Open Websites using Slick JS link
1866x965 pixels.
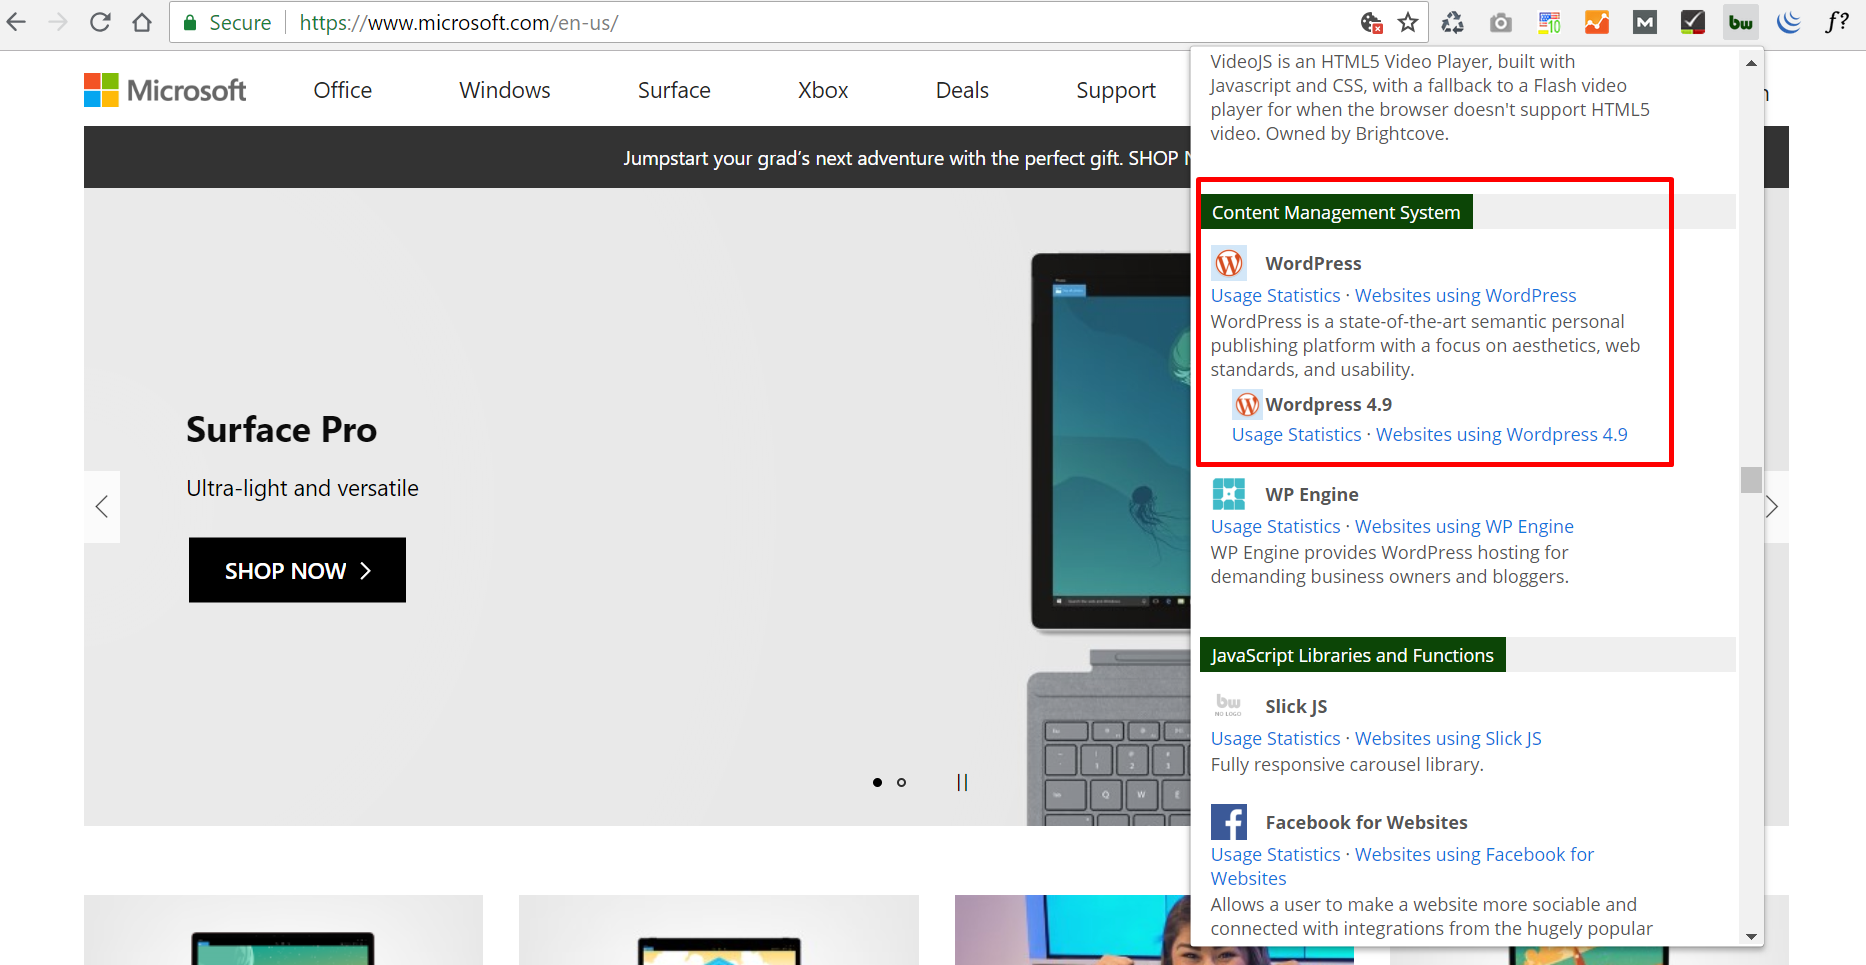click(x=1448, y=738)
